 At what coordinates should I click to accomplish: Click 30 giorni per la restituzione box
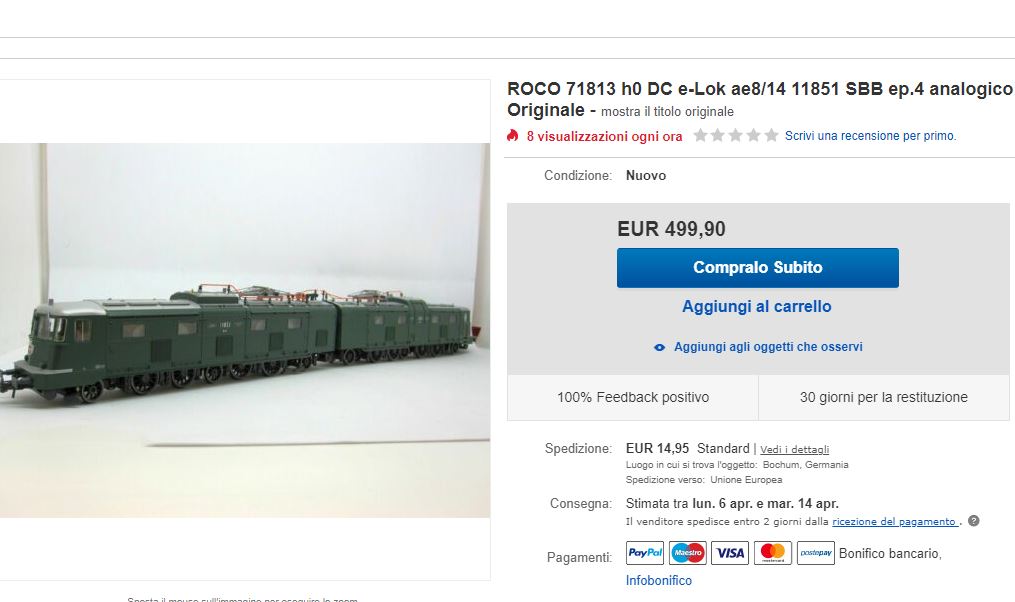[884, 397]
